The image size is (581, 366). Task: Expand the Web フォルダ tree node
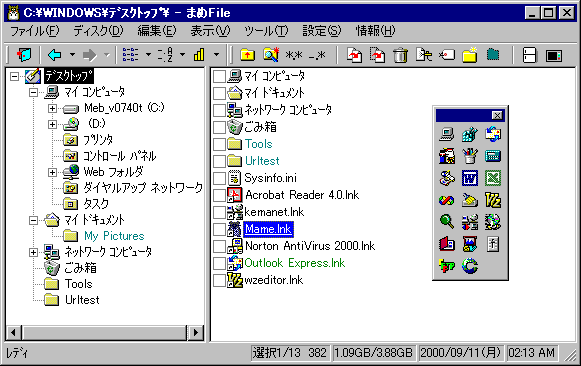(52, 172)
